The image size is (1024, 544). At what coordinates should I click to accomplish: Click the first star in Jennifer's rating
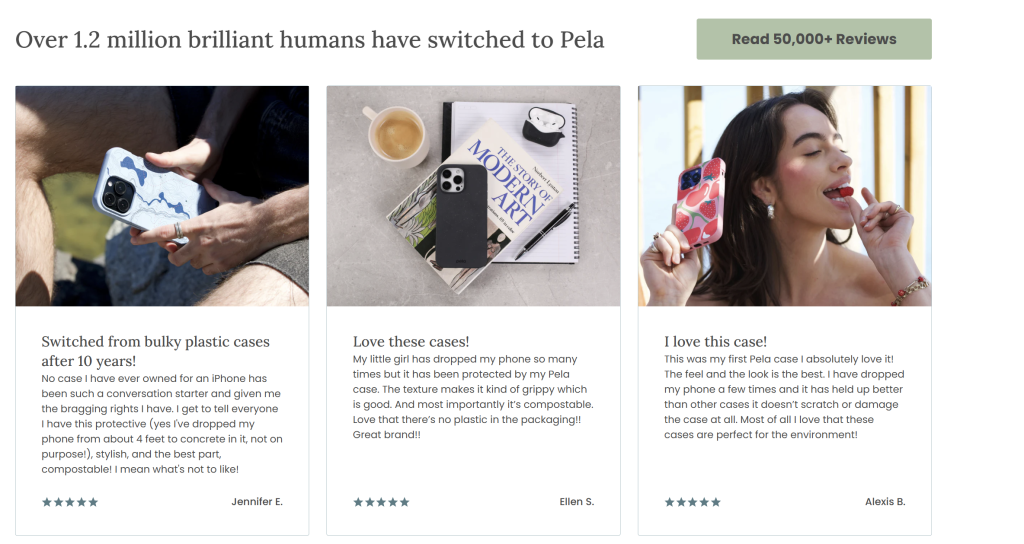tap(47, 502)
